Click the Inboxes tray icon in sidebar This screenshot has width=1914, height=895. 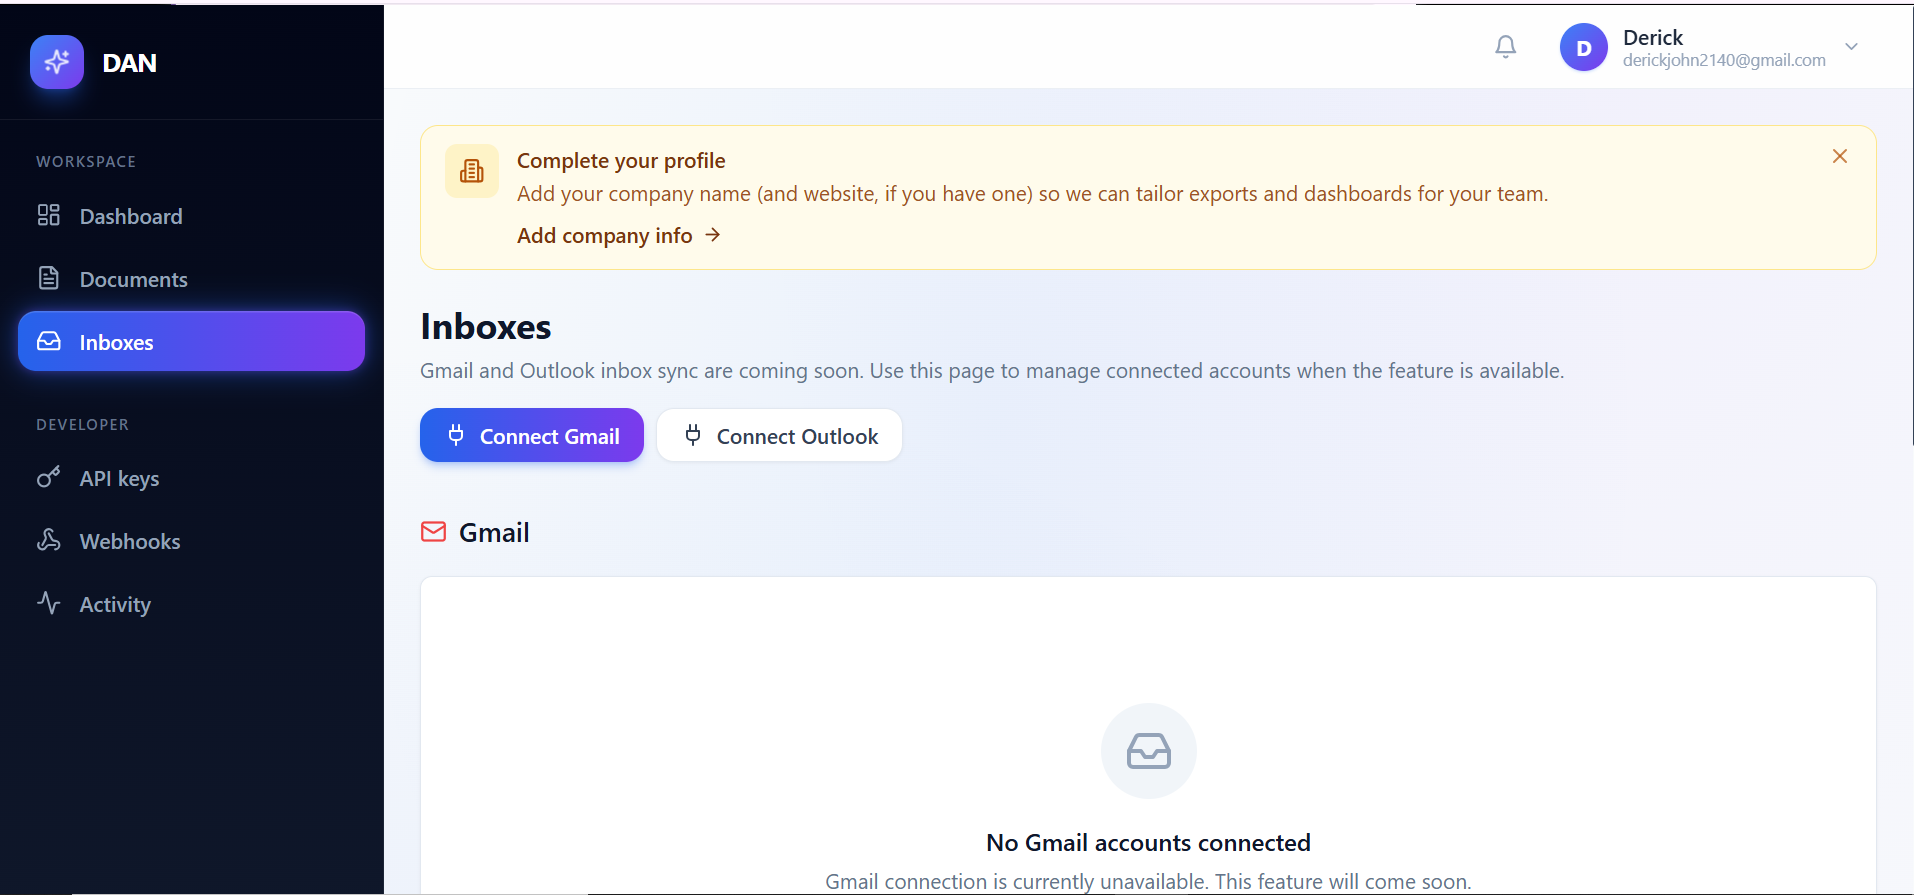click(x=49, y=341)
